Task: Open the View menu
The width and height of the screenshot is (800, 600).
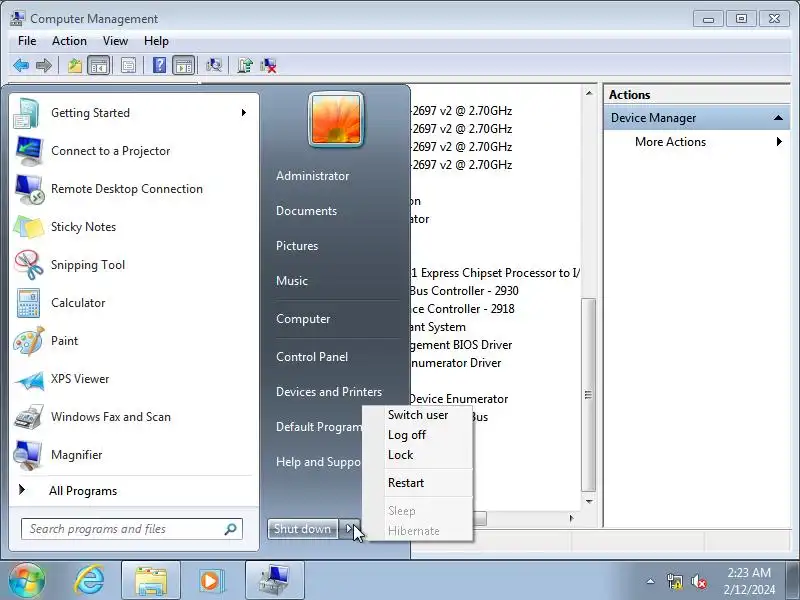Action: [115, 41]
